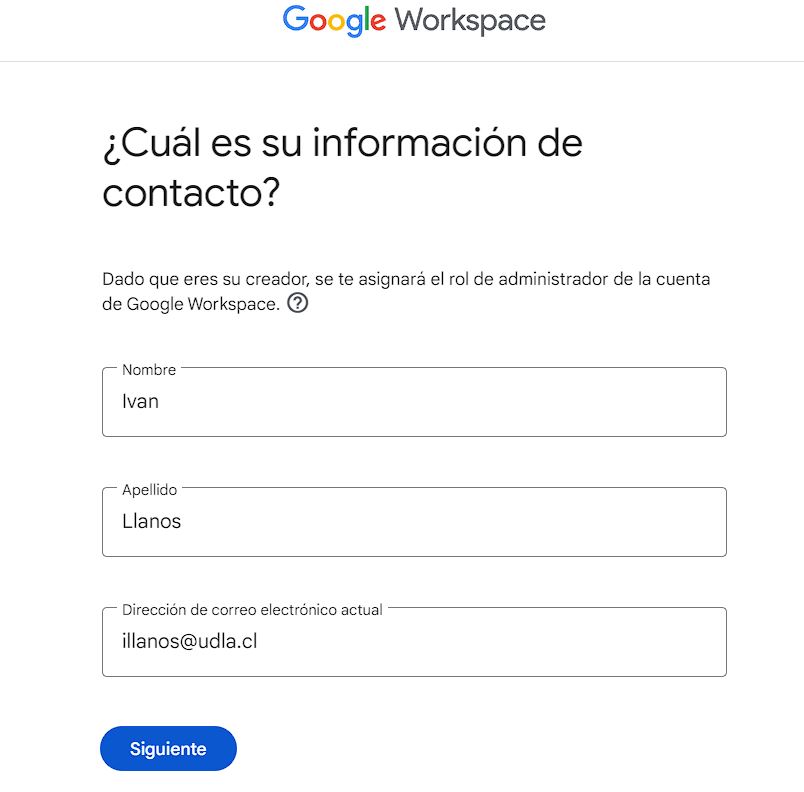
Task: Click the Siguiente button
Action: pos(168,748)
